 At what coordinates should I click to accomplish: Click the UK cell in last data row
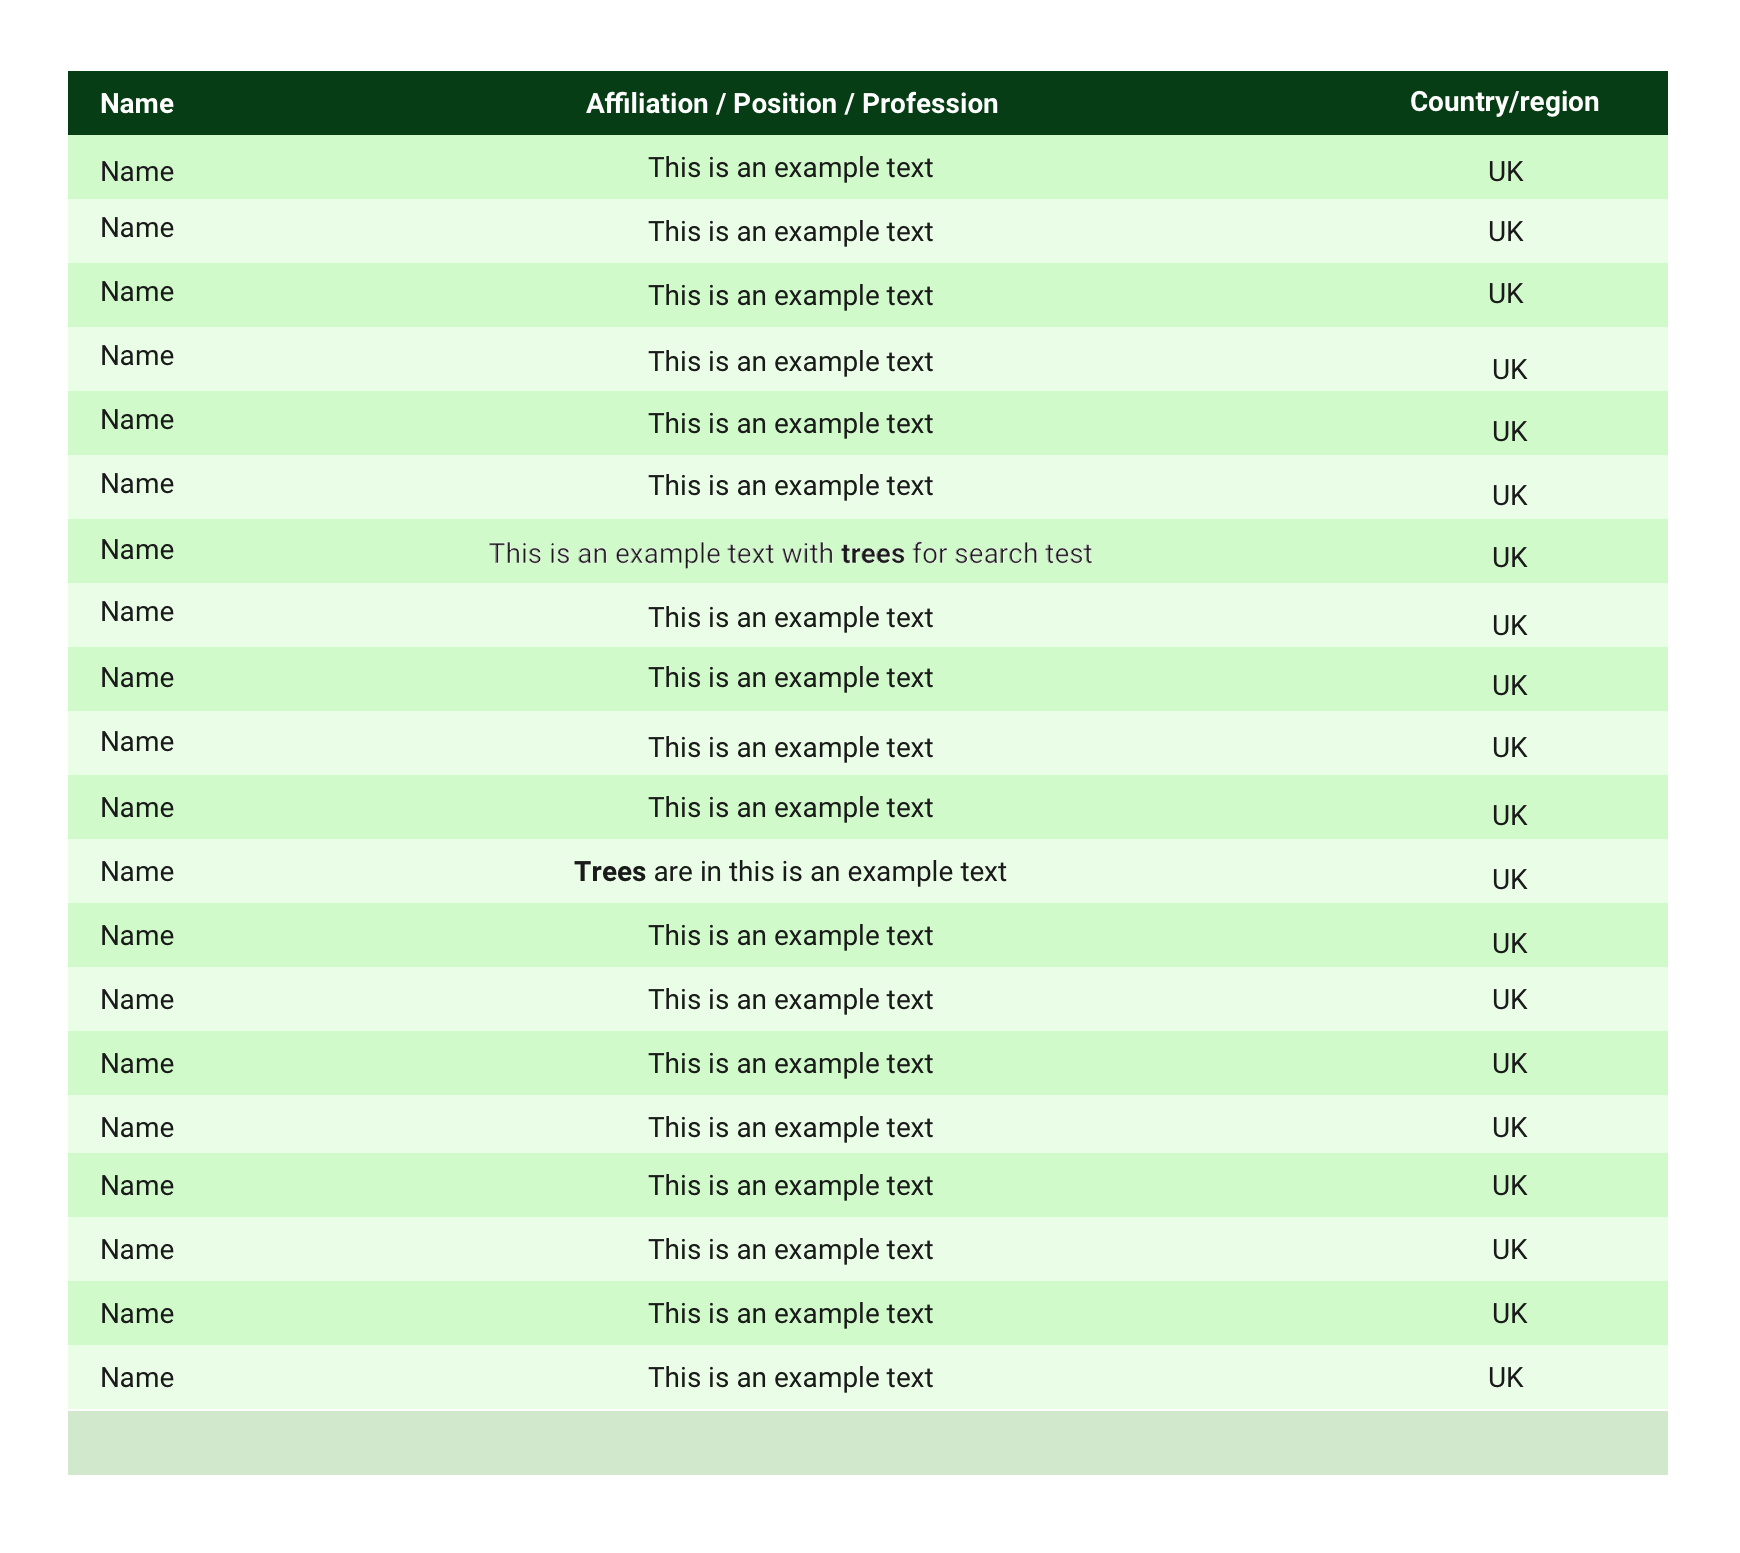[x=1505, y=1378]
